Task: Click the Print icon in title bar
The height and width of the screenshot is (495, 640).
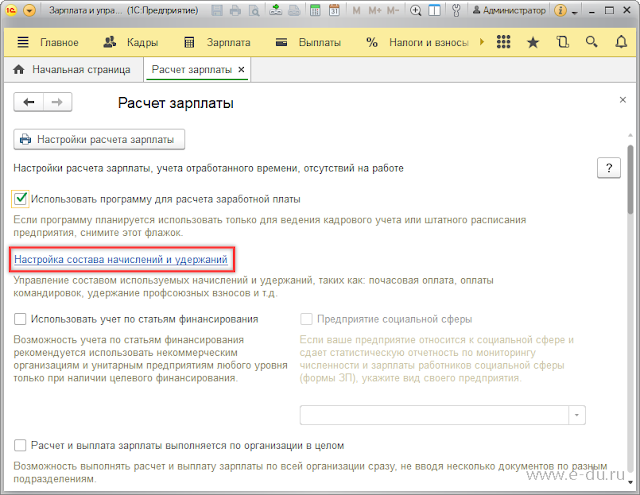Action: (236, 11)
